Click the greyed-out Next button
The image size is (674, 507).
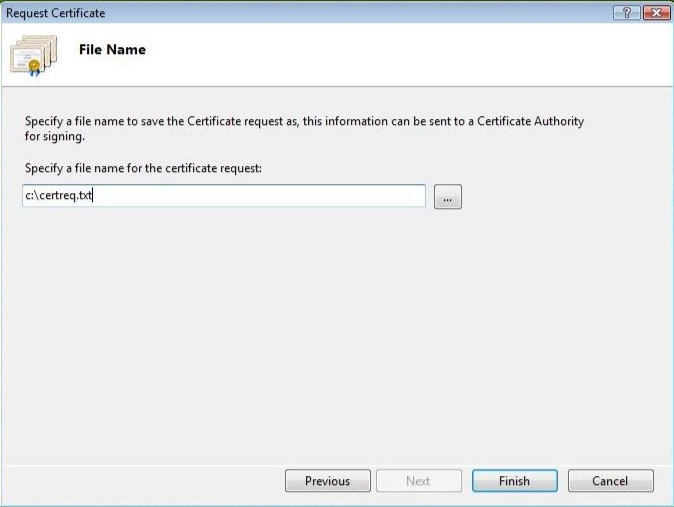(418, 481)
